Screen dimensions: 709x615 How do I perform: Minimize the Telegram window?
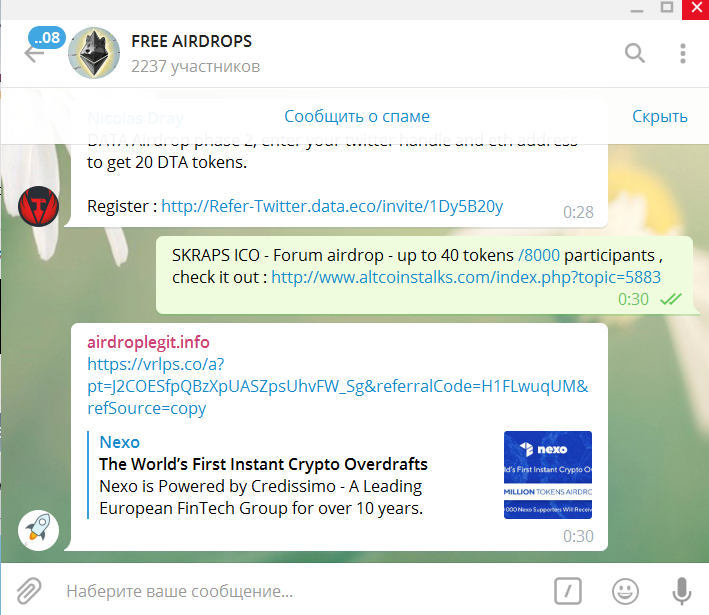pos(637,9)
